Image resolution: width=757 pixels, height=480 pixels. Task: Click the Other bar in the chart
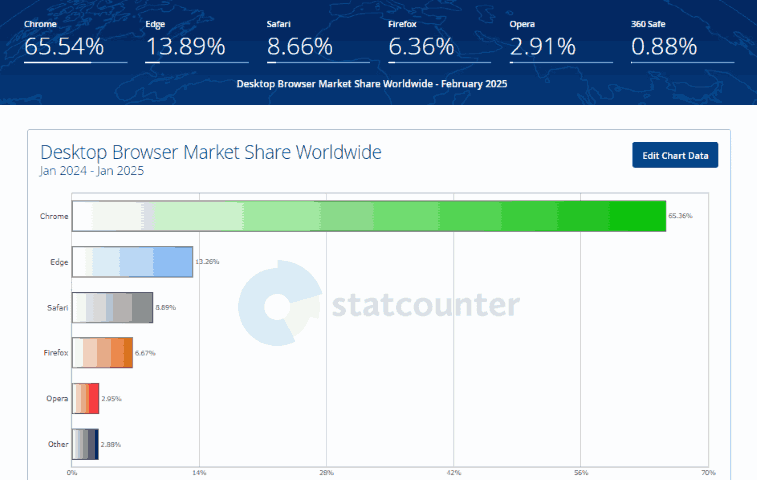pyautogui.click(x=85, y=444)
